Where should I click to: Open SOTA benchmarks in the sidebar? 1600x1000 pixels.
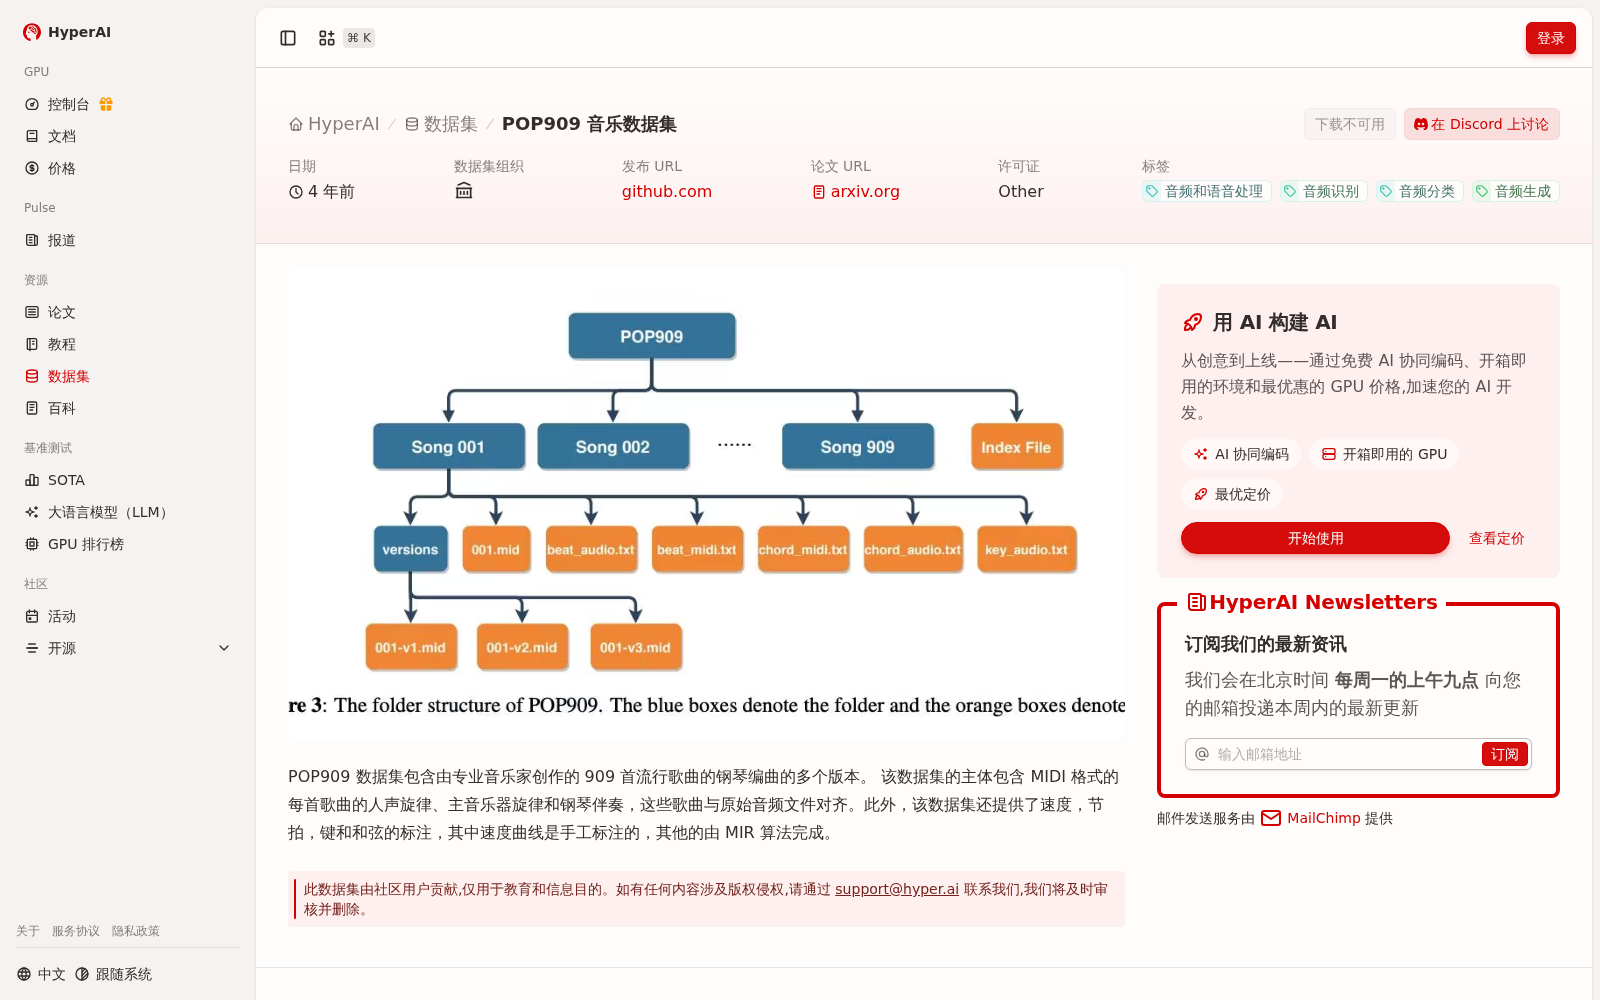128,480
